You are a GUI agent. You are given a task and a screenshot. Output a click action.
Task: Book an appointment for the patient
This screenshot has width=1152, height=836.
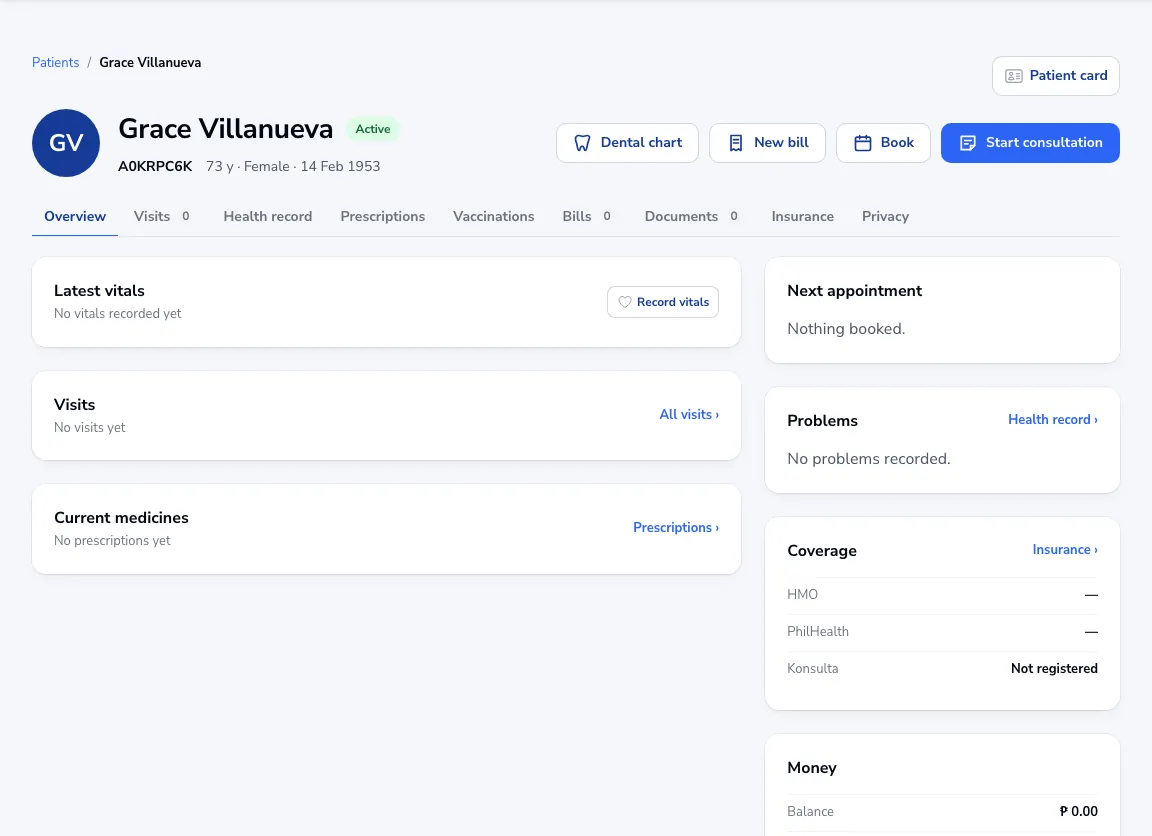point(883,143)
